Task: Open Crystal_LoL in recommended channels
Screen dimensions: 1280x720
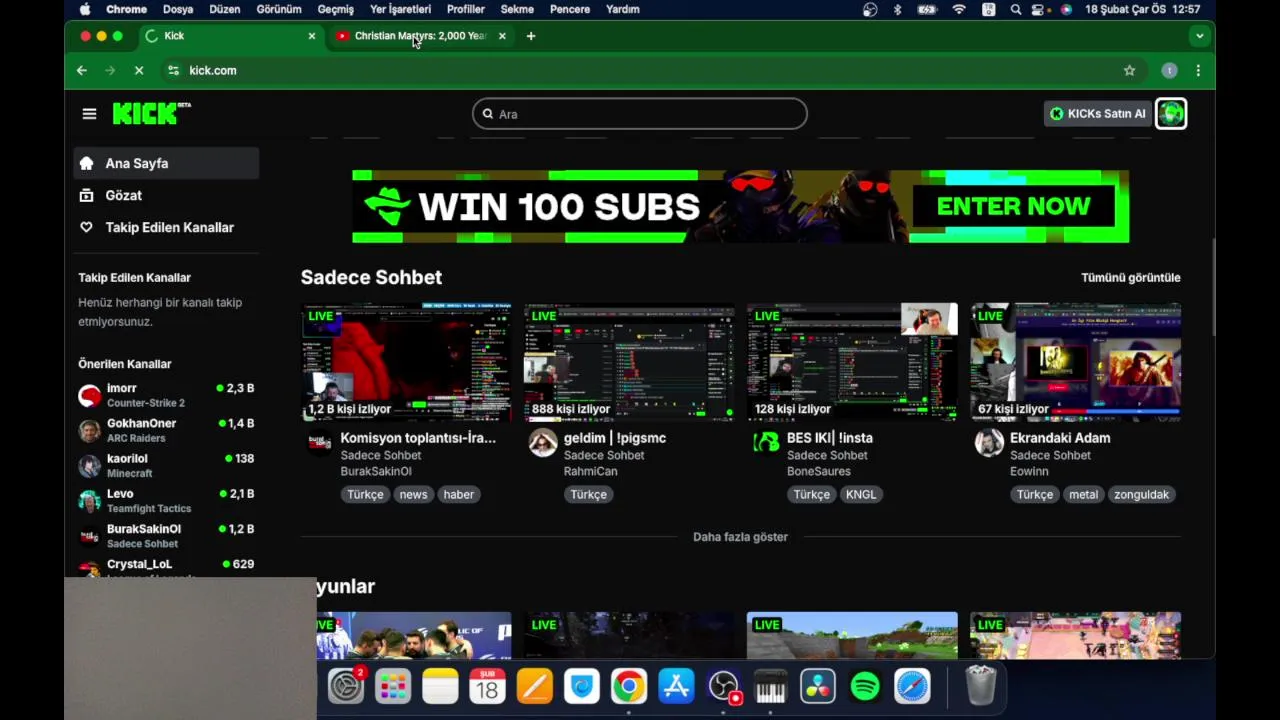Action: pyautogui.click(x=166, y=567)
